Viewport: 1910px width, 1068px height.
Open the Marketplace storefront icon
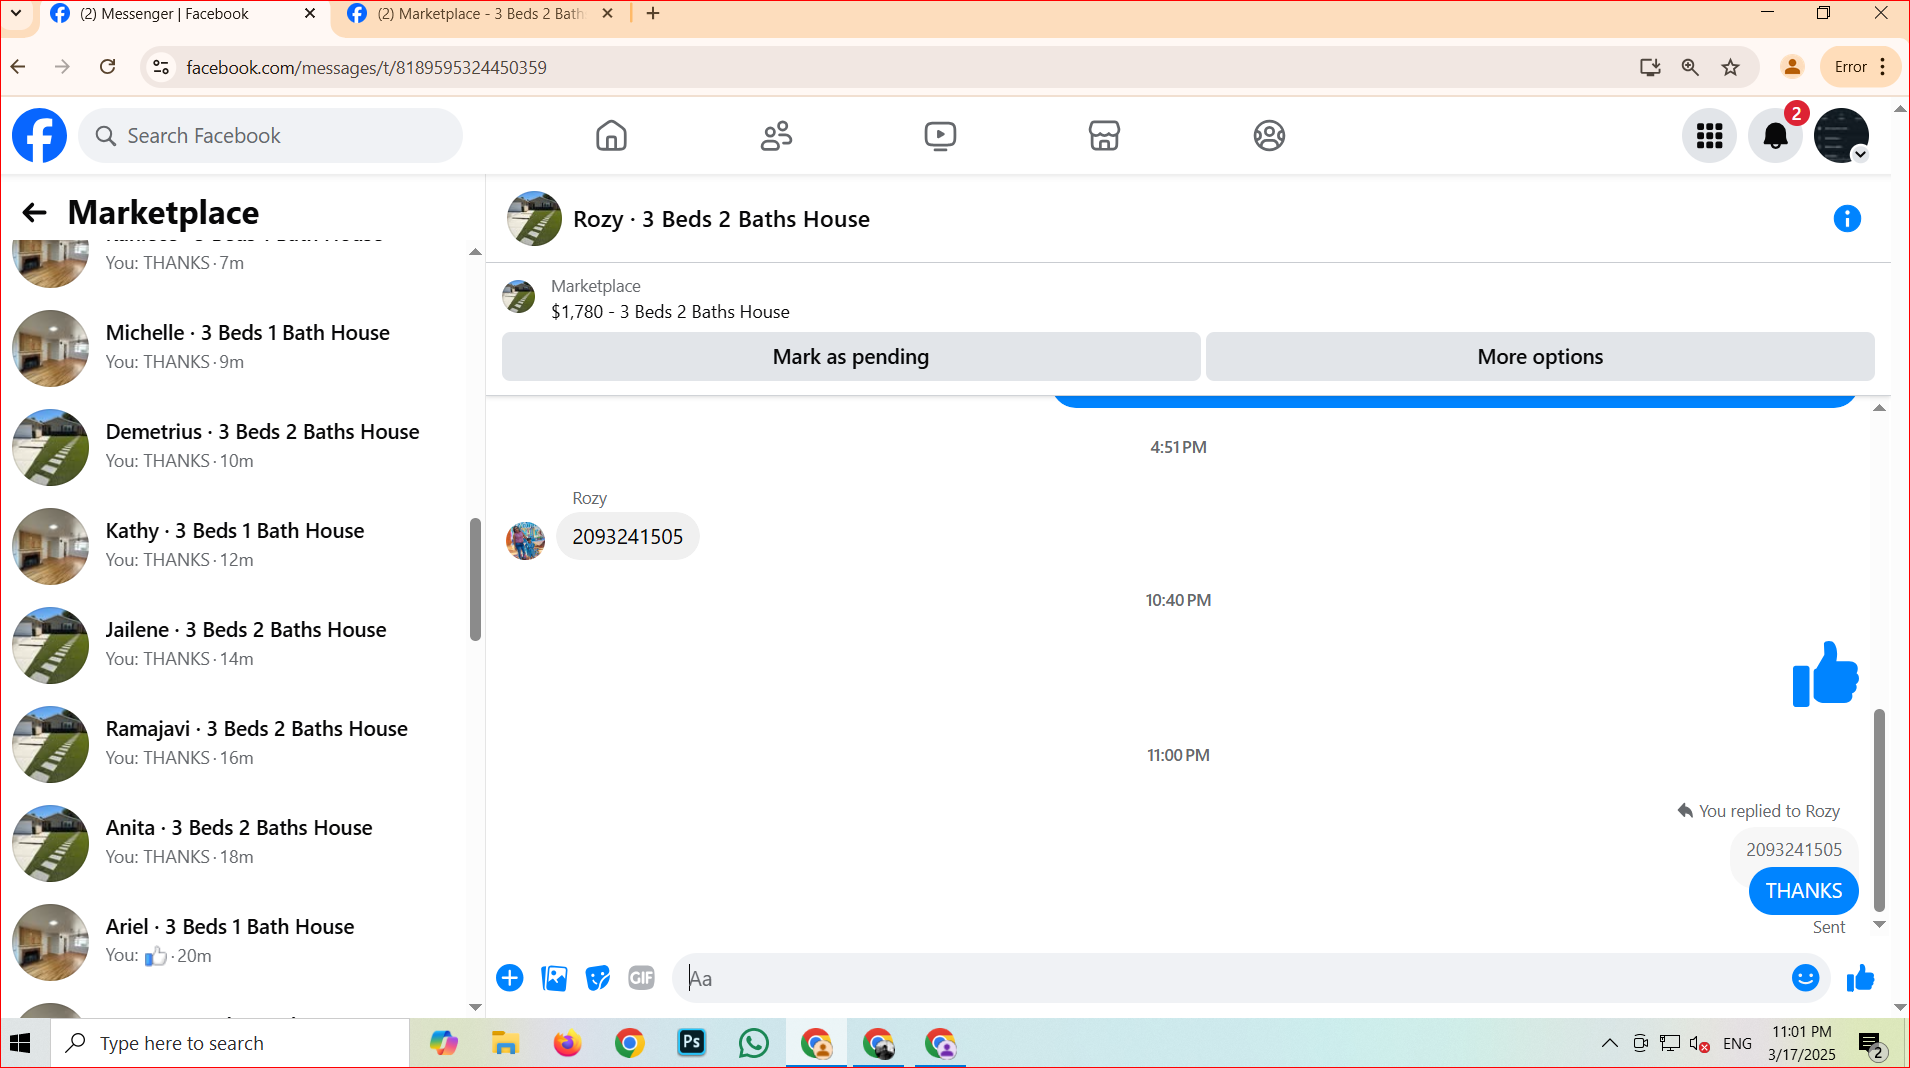coord(1104,135)
